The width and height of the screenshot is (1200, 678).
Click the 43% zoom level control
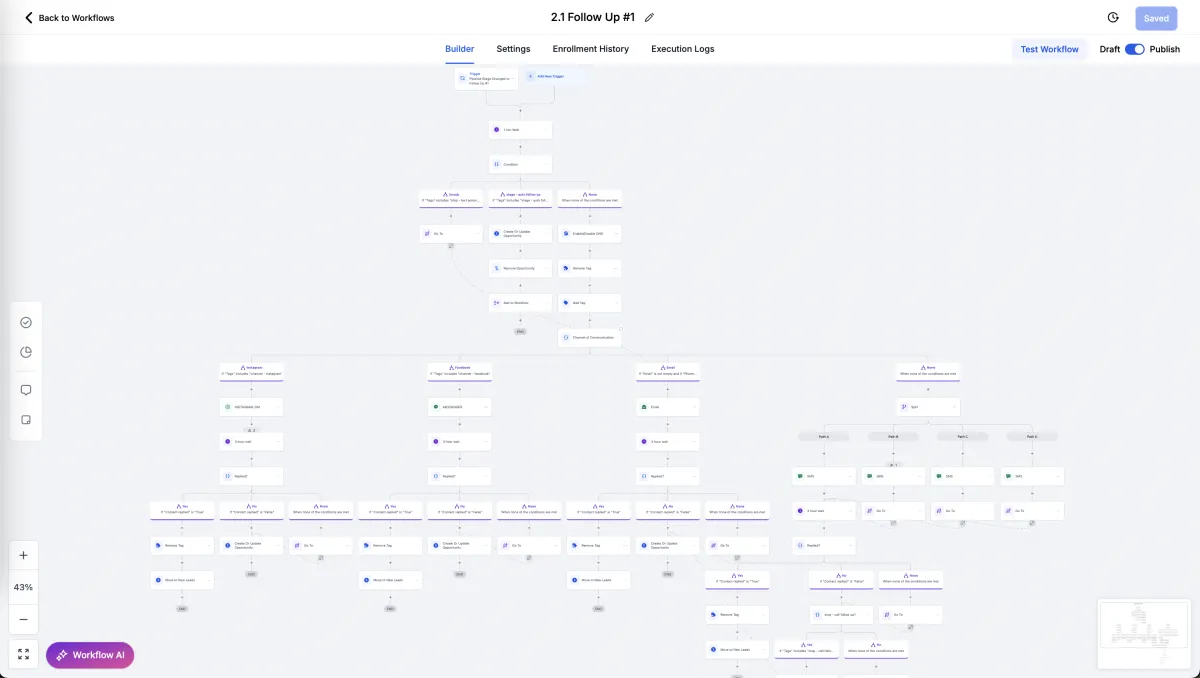pos(23,587)
